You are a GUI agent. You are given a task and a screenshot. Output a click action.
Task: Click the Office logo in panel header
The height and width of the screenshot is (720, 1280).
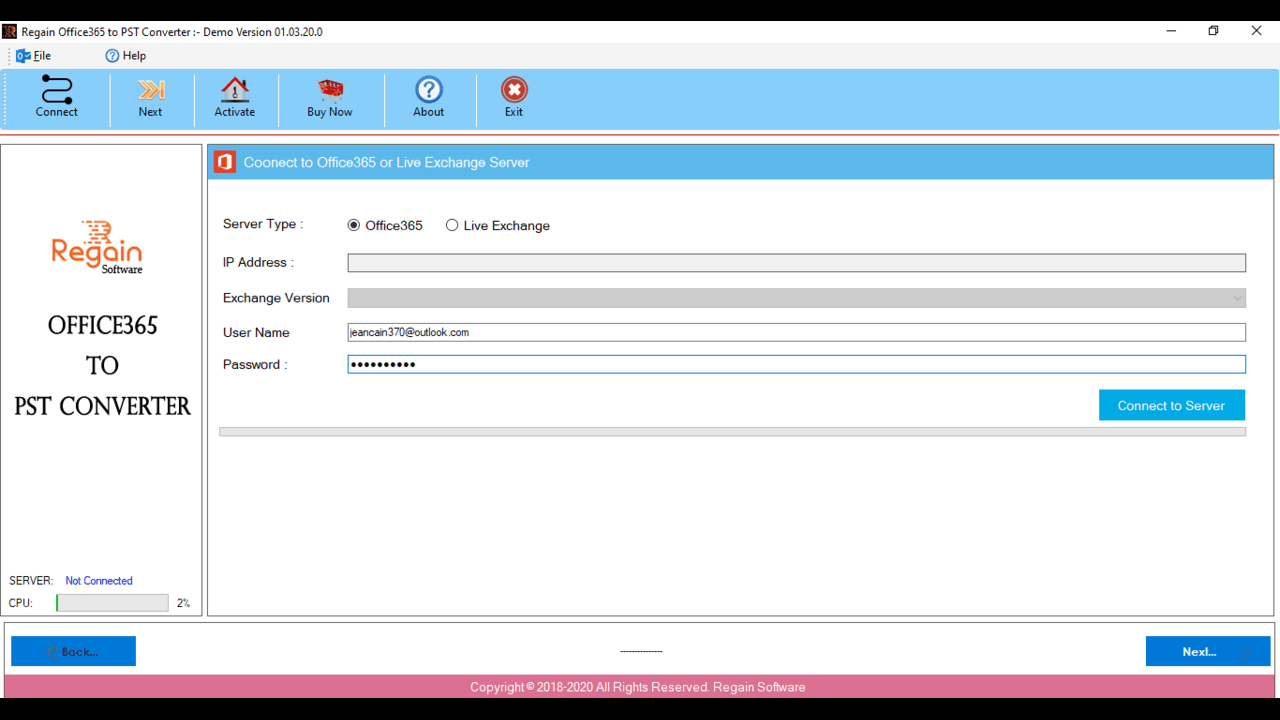pos(225,162)
